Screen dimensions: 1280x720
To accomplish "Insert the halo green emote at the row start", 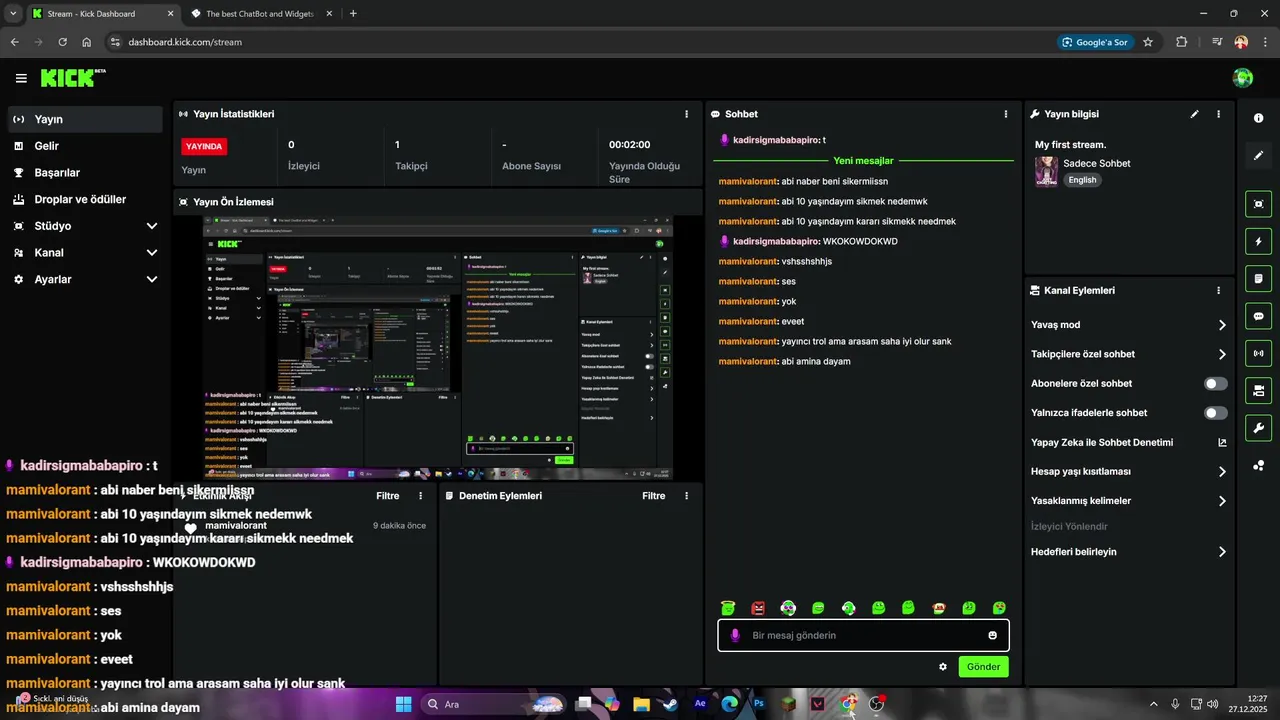I will 728,608.
